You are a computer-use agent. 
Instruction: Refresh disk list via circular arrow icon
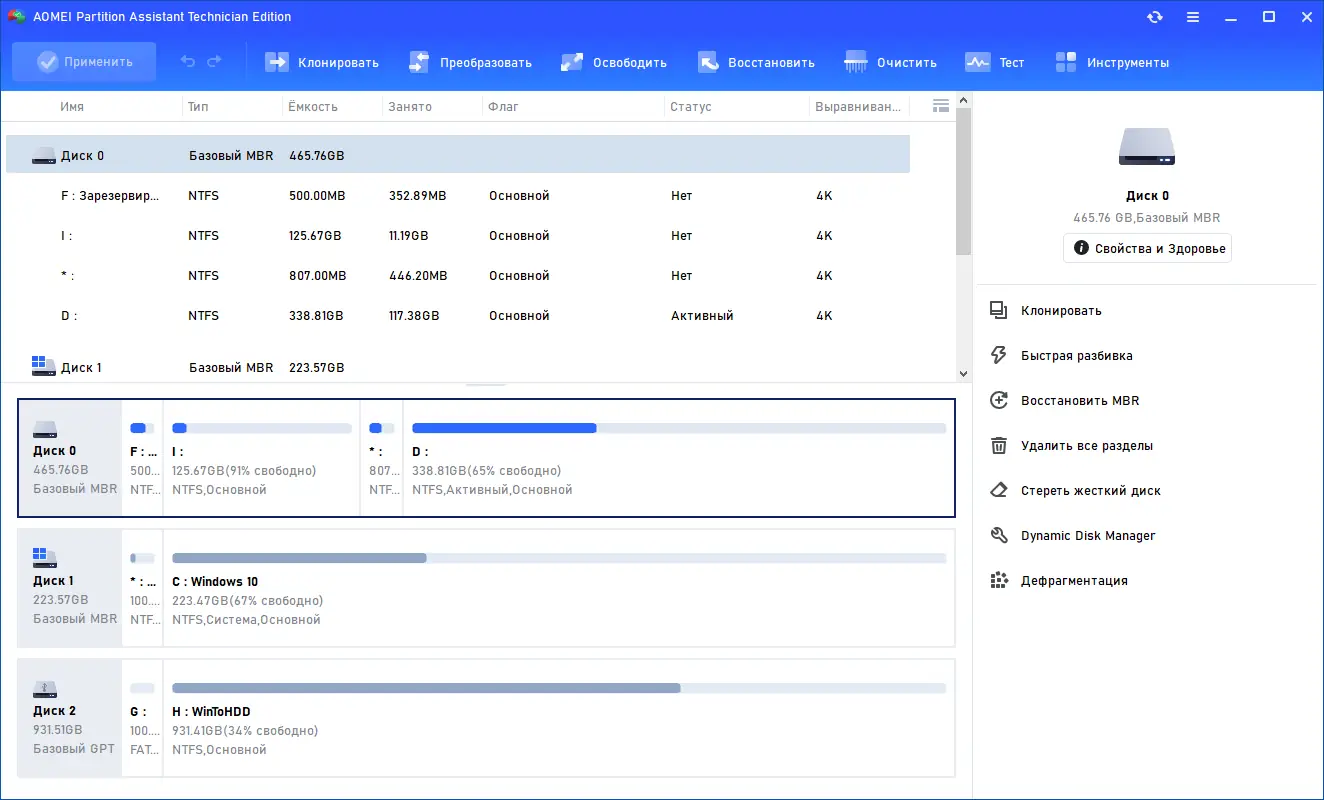(1155, 17)
